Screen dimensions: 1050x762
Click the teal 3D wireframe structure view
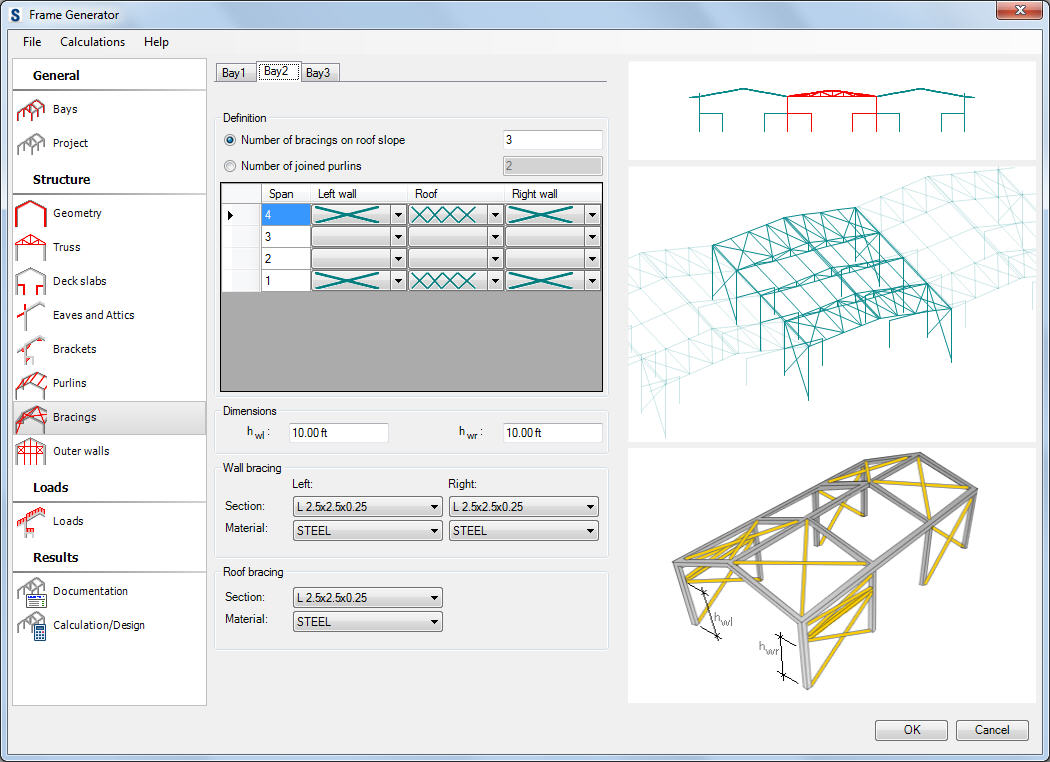point(831,304)
